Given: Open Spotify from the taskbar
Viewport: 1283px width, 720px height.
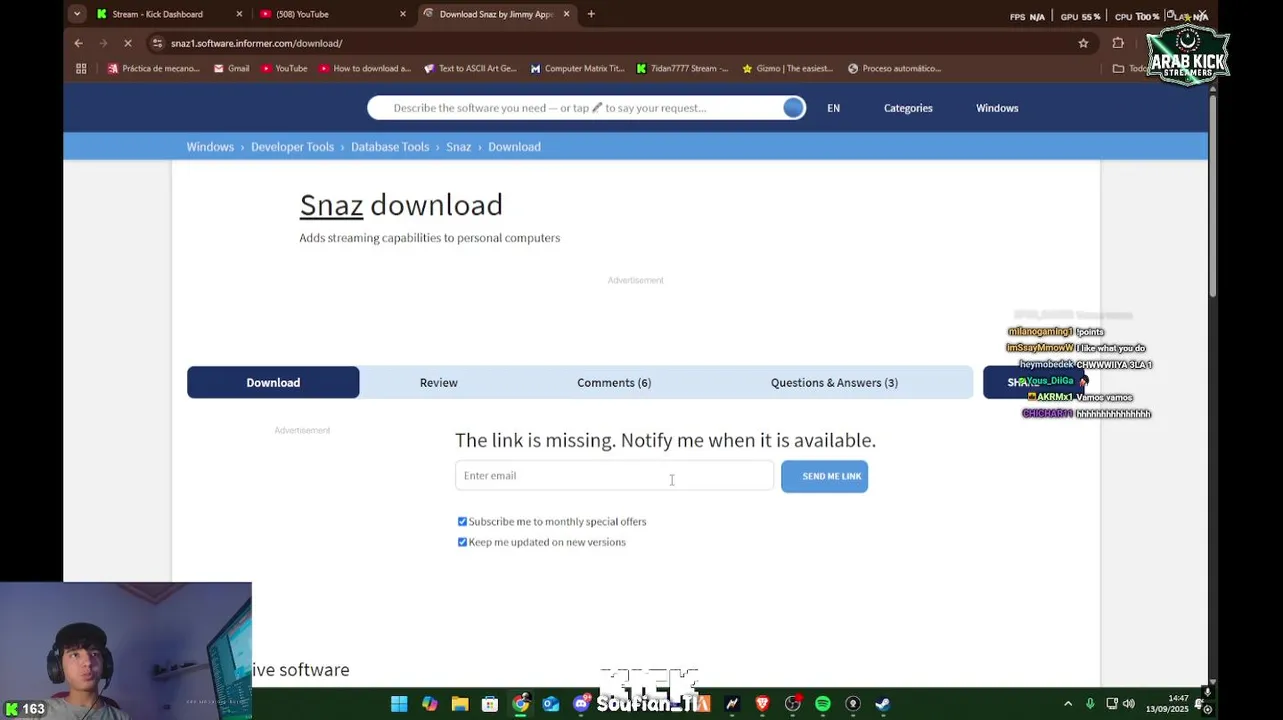Looking at the screenshot, I should pyautogui.click(x=823, y=704).
